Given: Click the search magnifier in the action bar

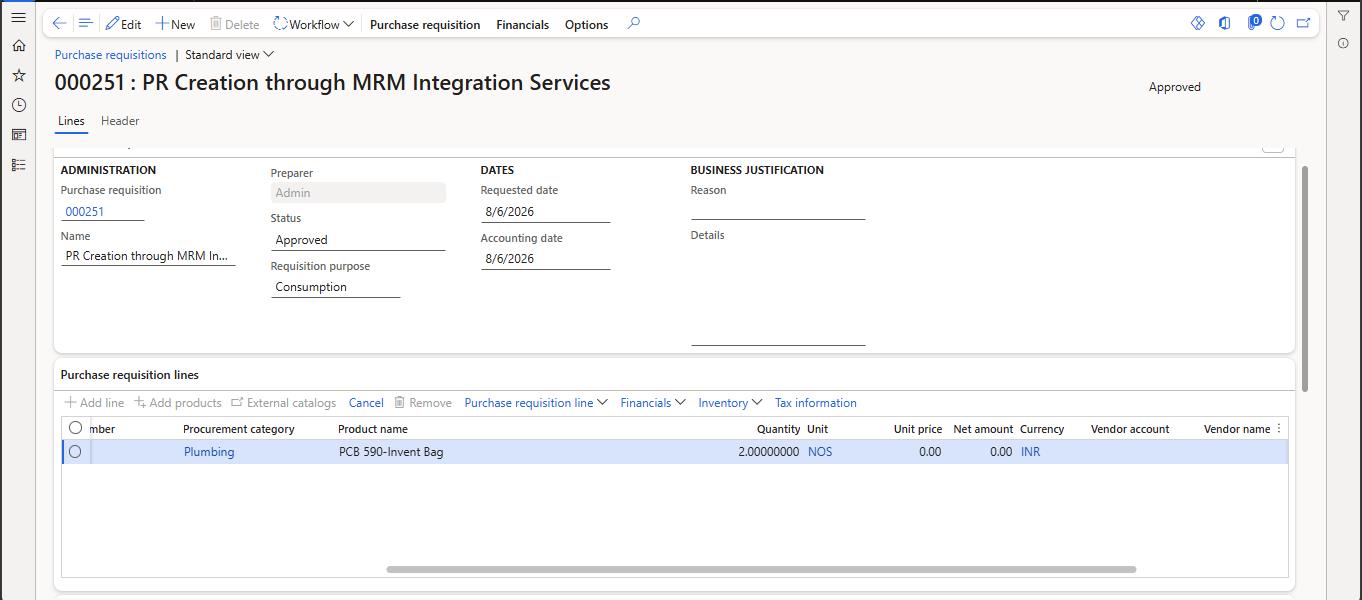Looking at the screenshot, I should [x=633, y=23].
